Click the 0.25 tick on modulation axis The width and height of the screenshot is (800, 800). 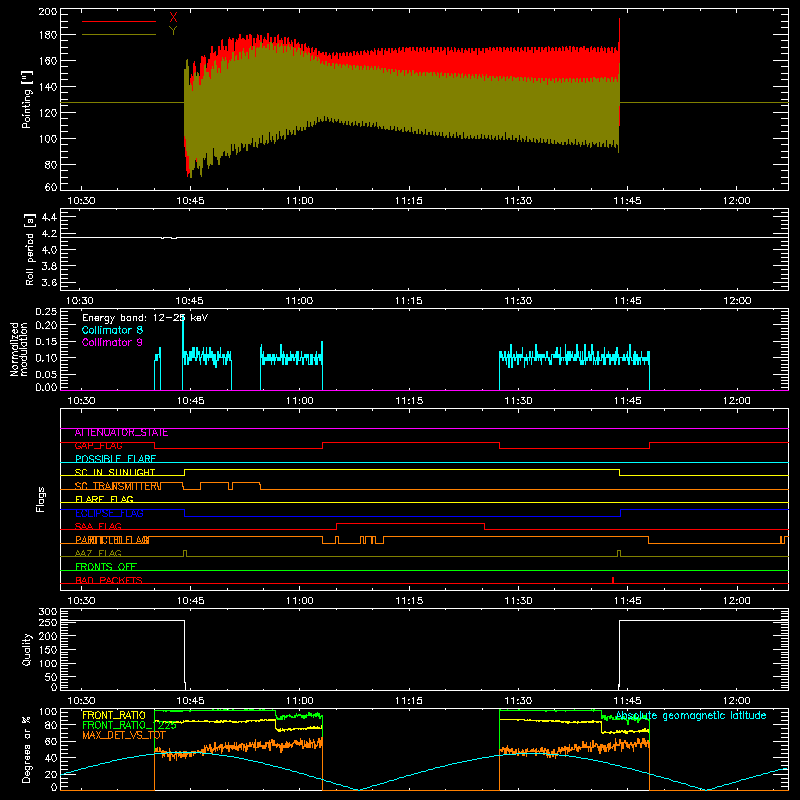(46, 312)
